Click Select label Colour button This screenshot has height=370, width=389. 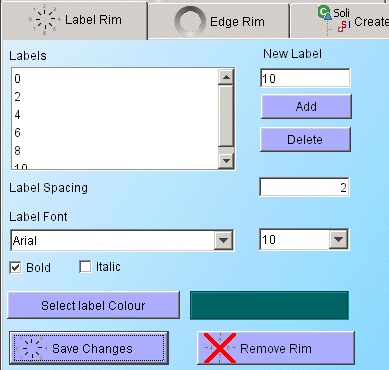pos(93,305)
